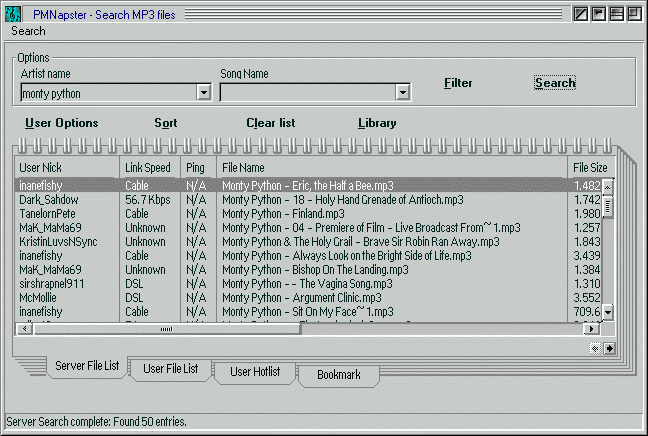Select Argument Clinic.mp3 file

coord(302,298)
